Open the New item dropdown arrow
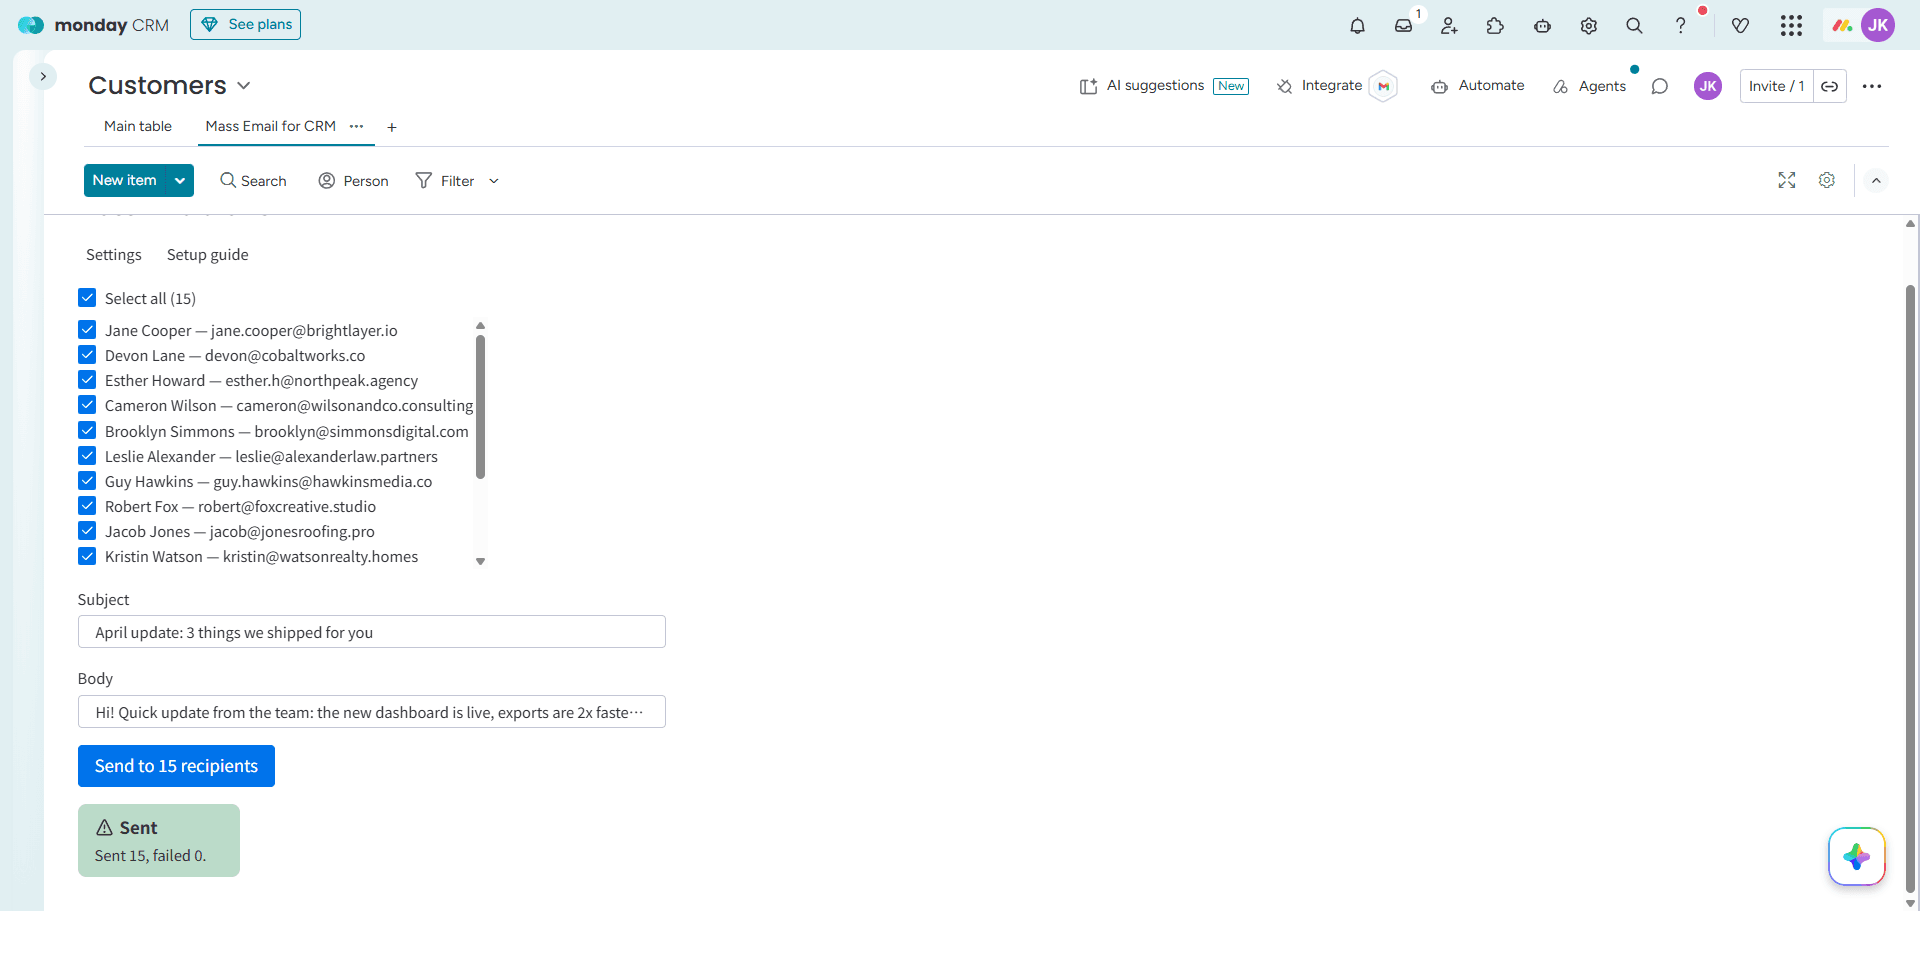Screen dimensions: 1920x960 pos(180,180)
